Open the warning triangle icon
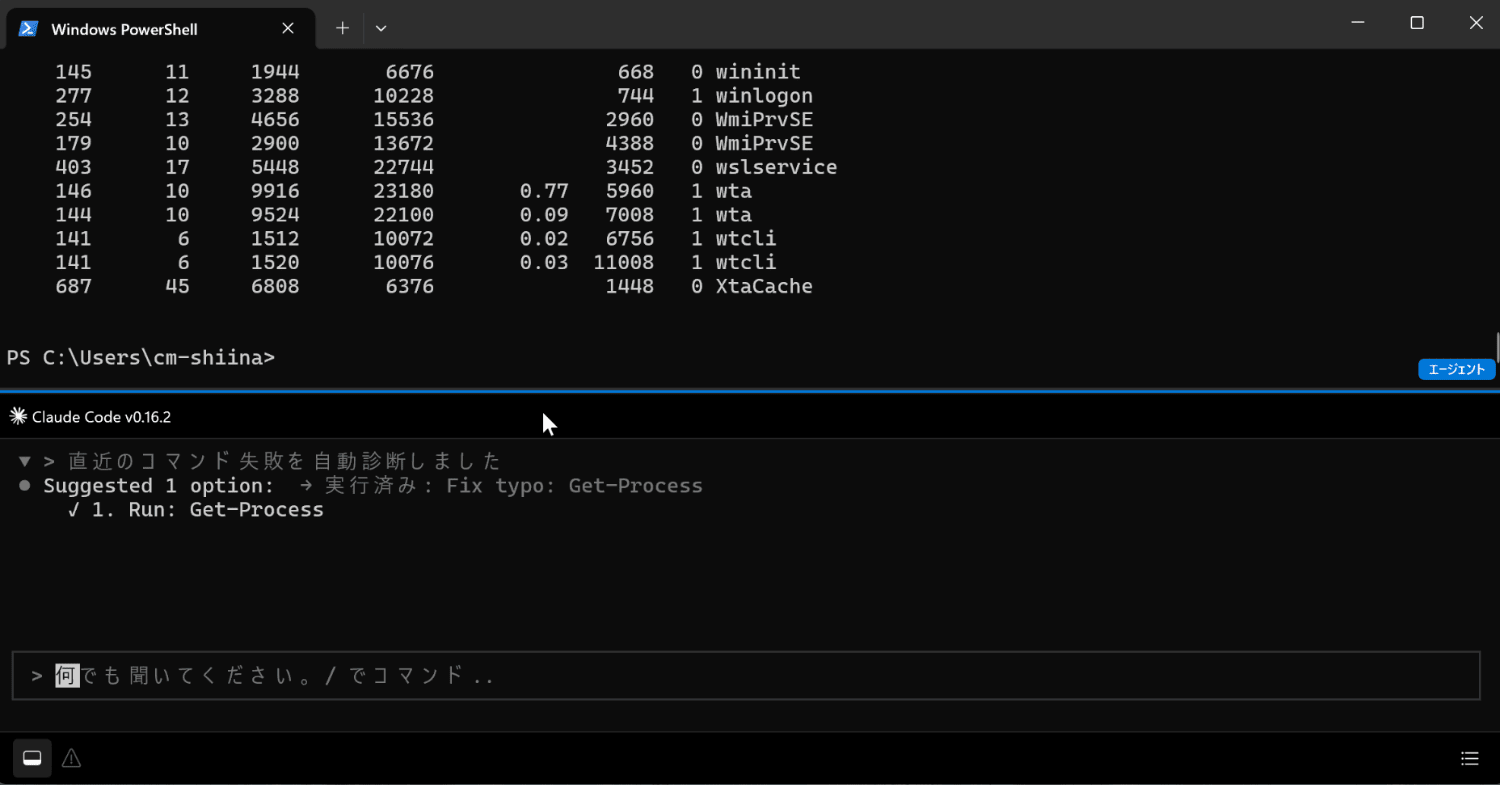Image resolution: width=1500 pixels, height=785 pixels. coord(71,759)
